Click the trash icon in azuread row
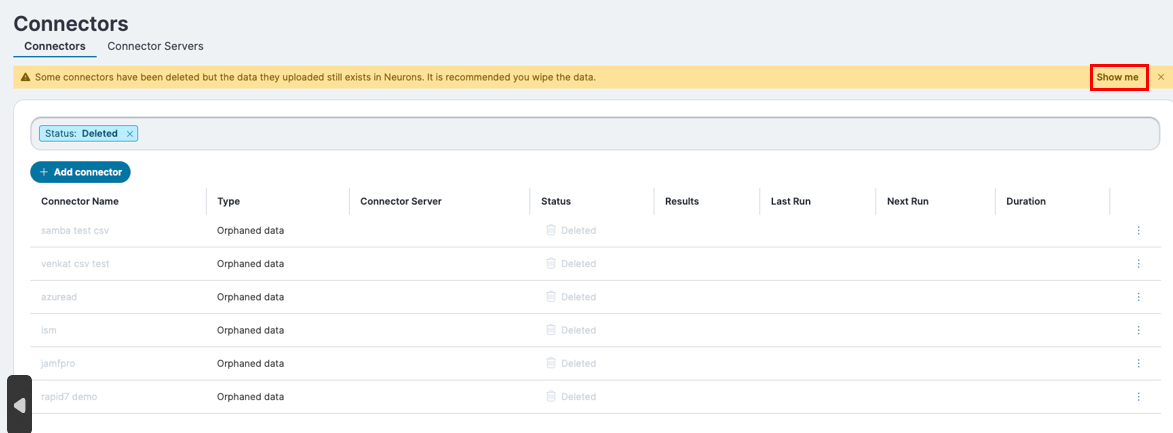Image resolution: width=1173 pixels, height=433 pixels. (x=550, y=297)
